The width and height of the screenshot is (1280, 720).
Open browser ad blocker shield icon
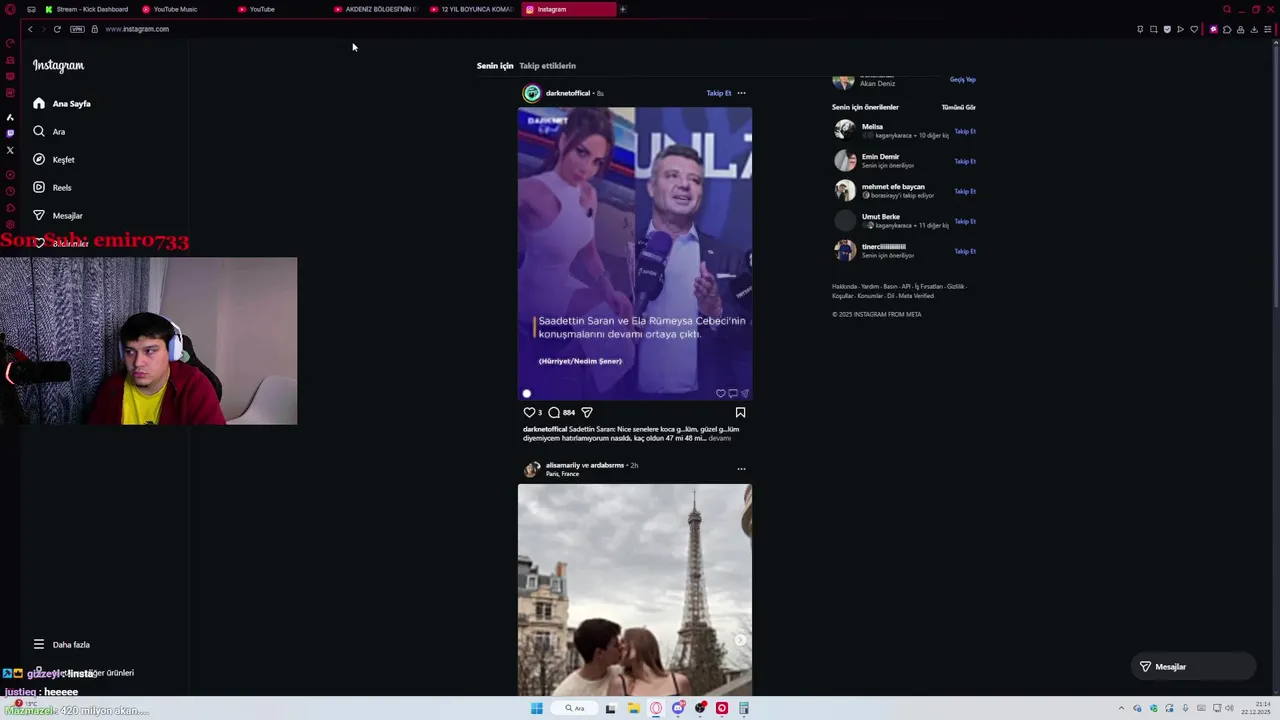[x=1166, y=29]
